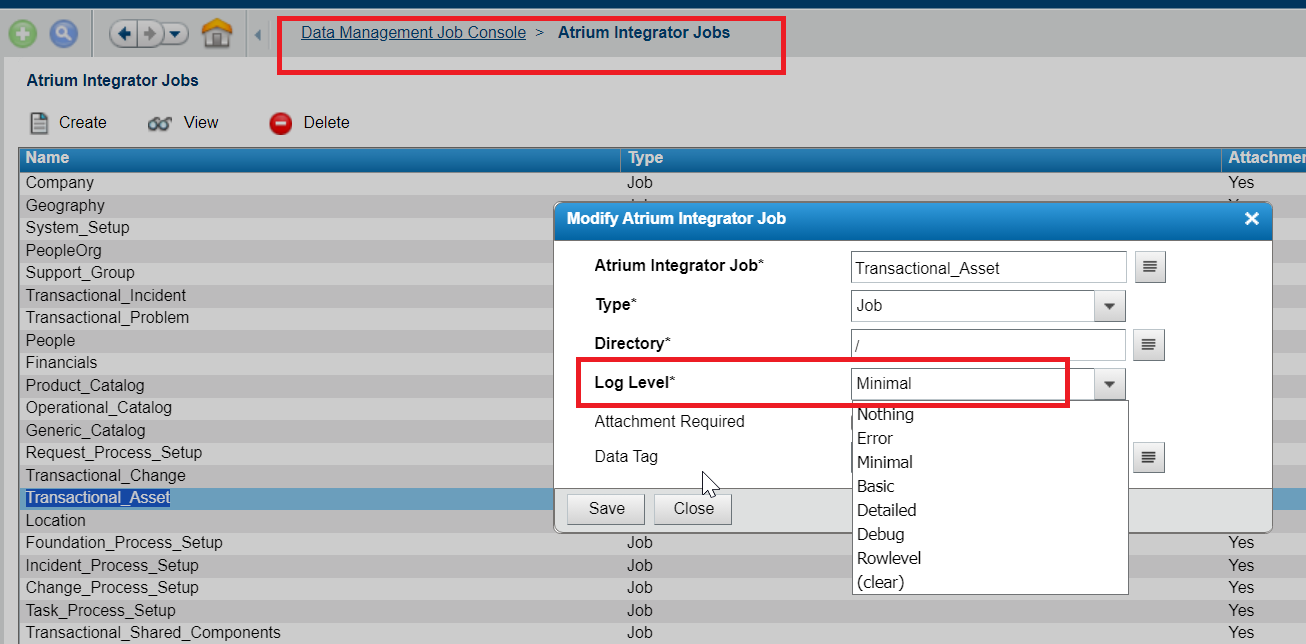Click the Save button
Image resolution: width=1306 pixels, height=644 pixels.
606,508
